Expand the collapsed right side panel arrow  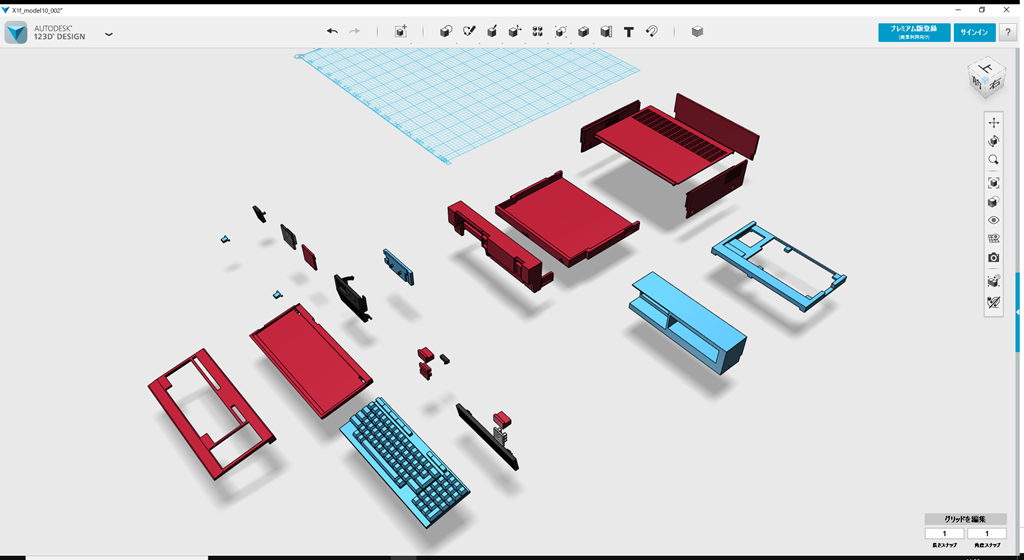pyautogui.click(x=1018, y=313)
